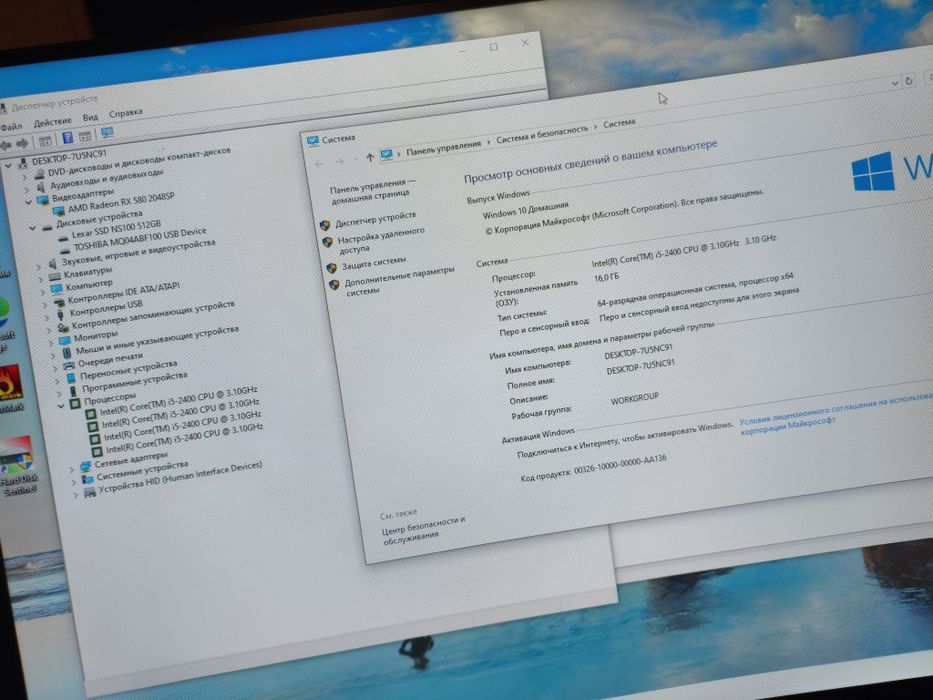933x700 pixels.
Task: Click the Windows 10 Домашняя edition text
Action: click(x=525, y=210)
